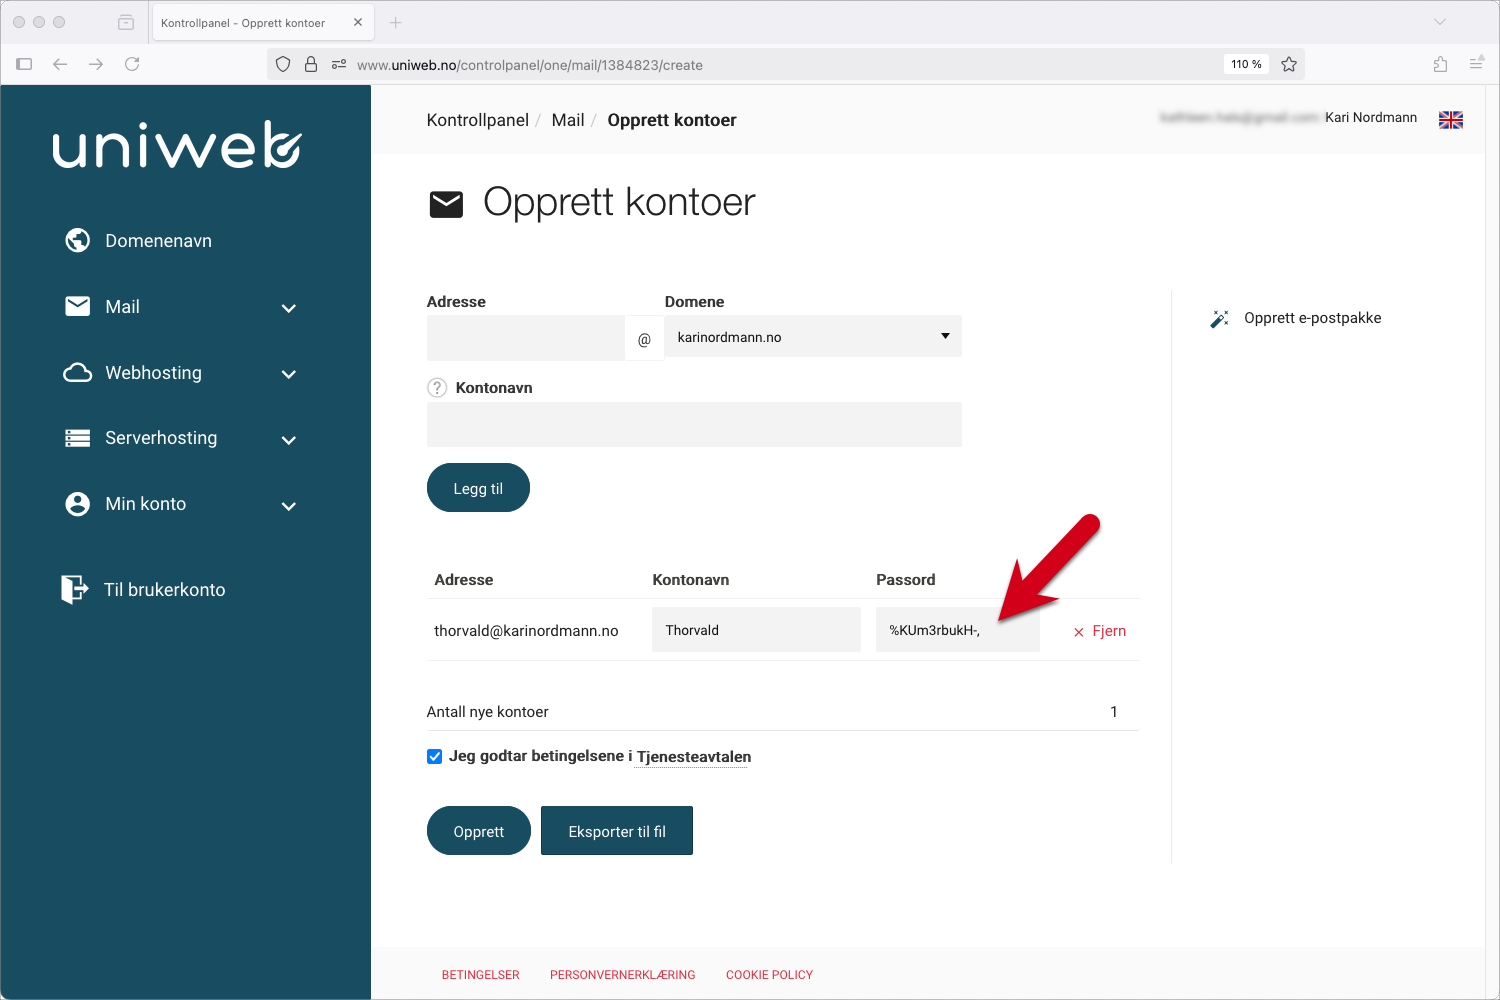Click thorvald@karinordmann.no address text
This screenshot has height=1000, width=1500.
point(526,631)
